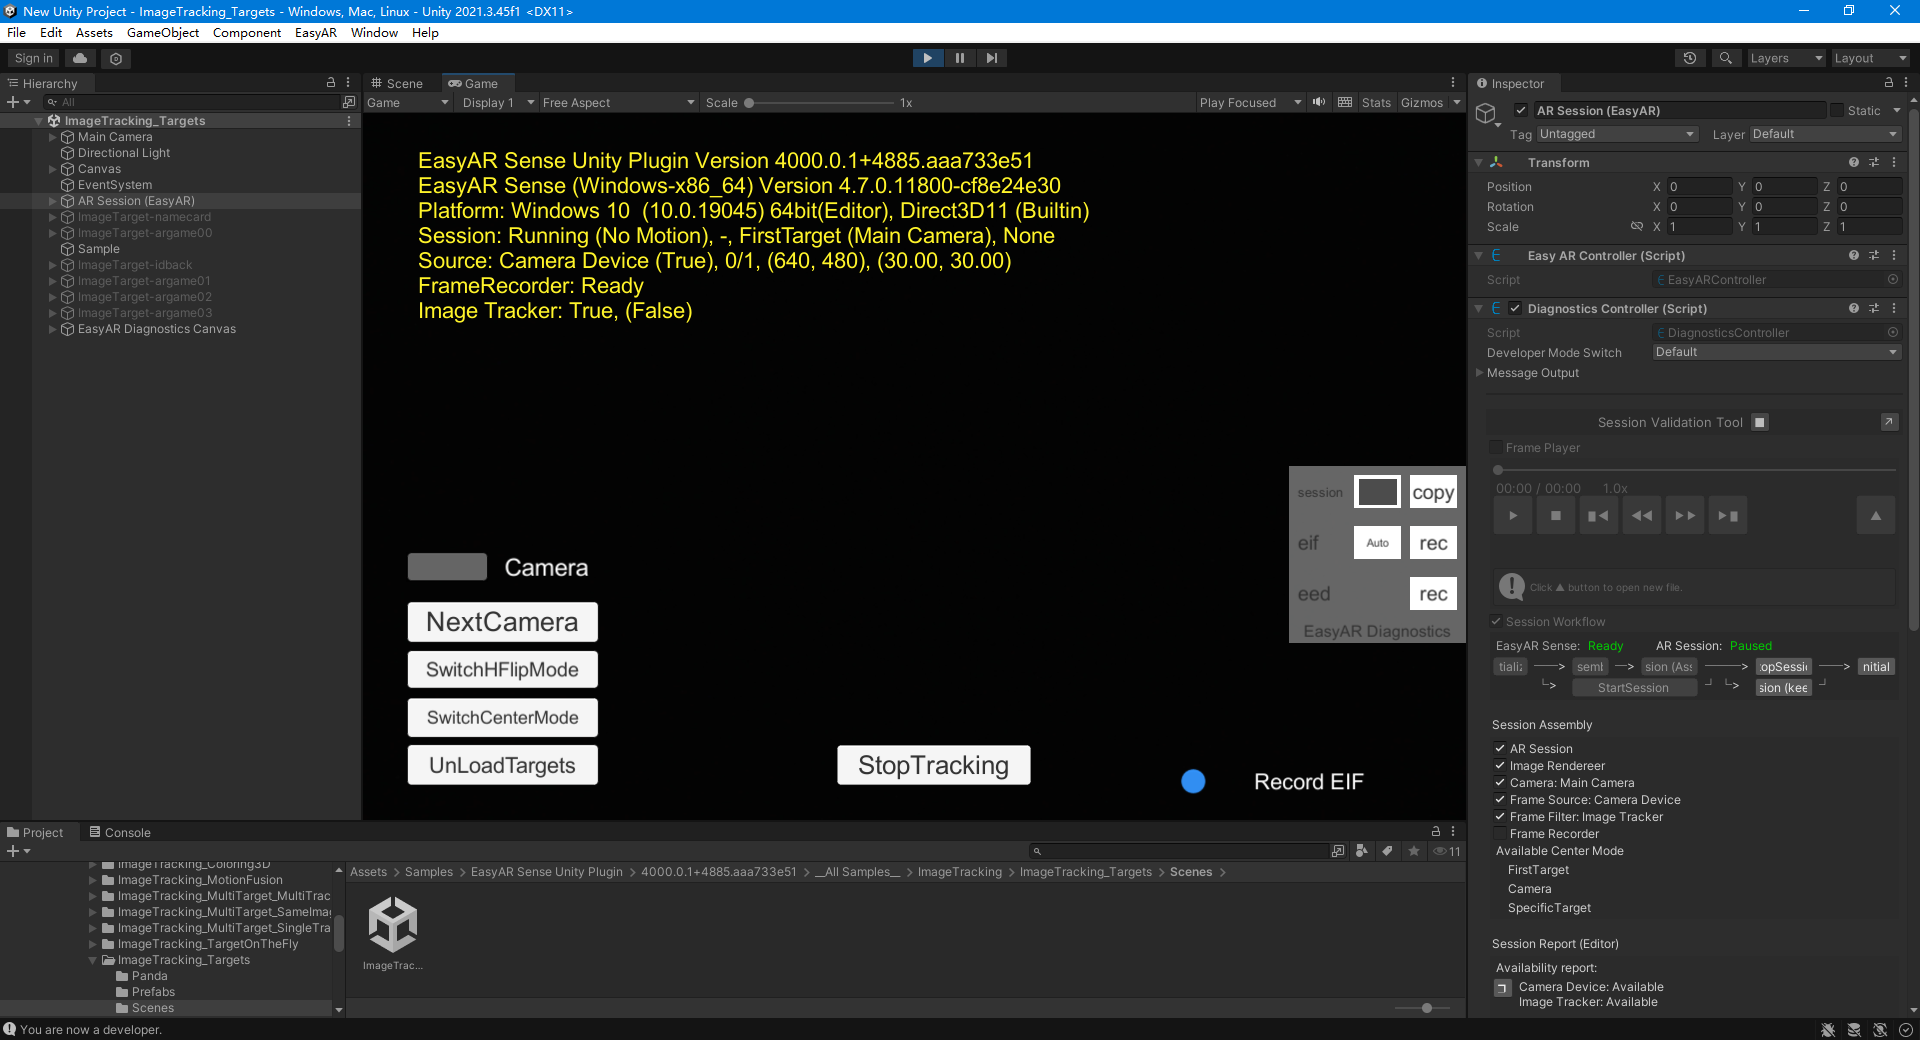Screen dimensions: 1920x1040
Task: Click the Search by Label tag icon
Action: (1388, 851)
